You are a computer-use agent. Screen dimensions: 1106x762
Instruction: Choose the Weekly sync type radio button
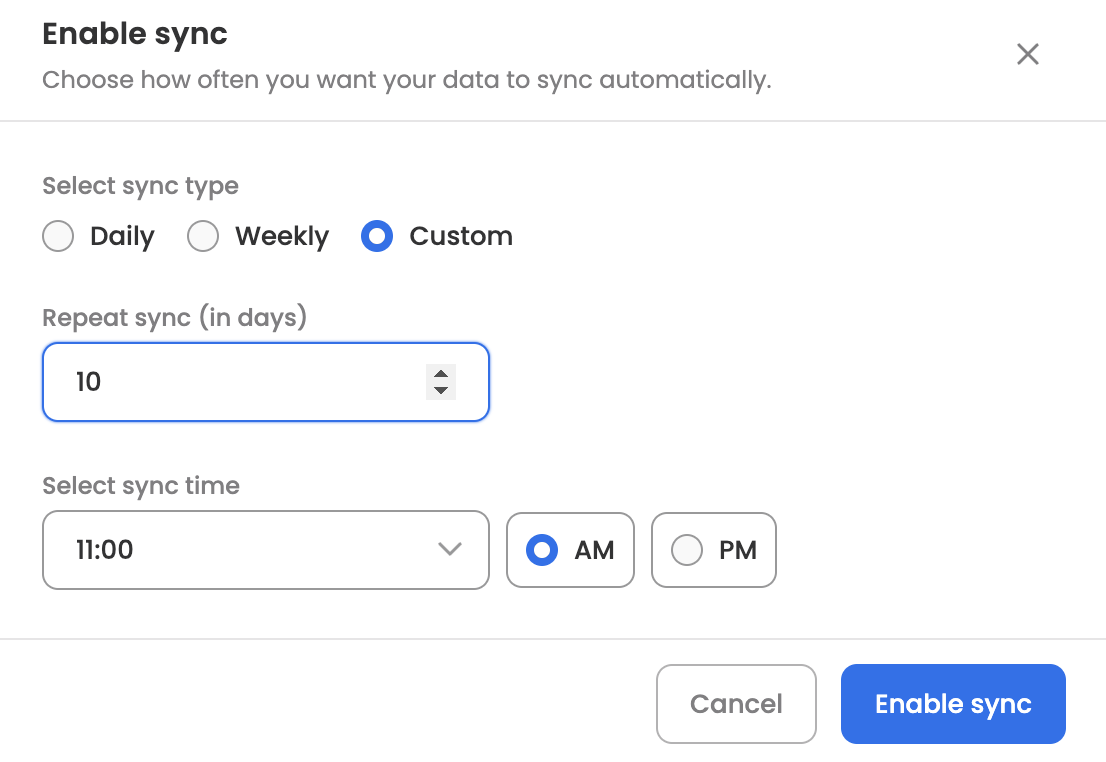click(203, 237)
